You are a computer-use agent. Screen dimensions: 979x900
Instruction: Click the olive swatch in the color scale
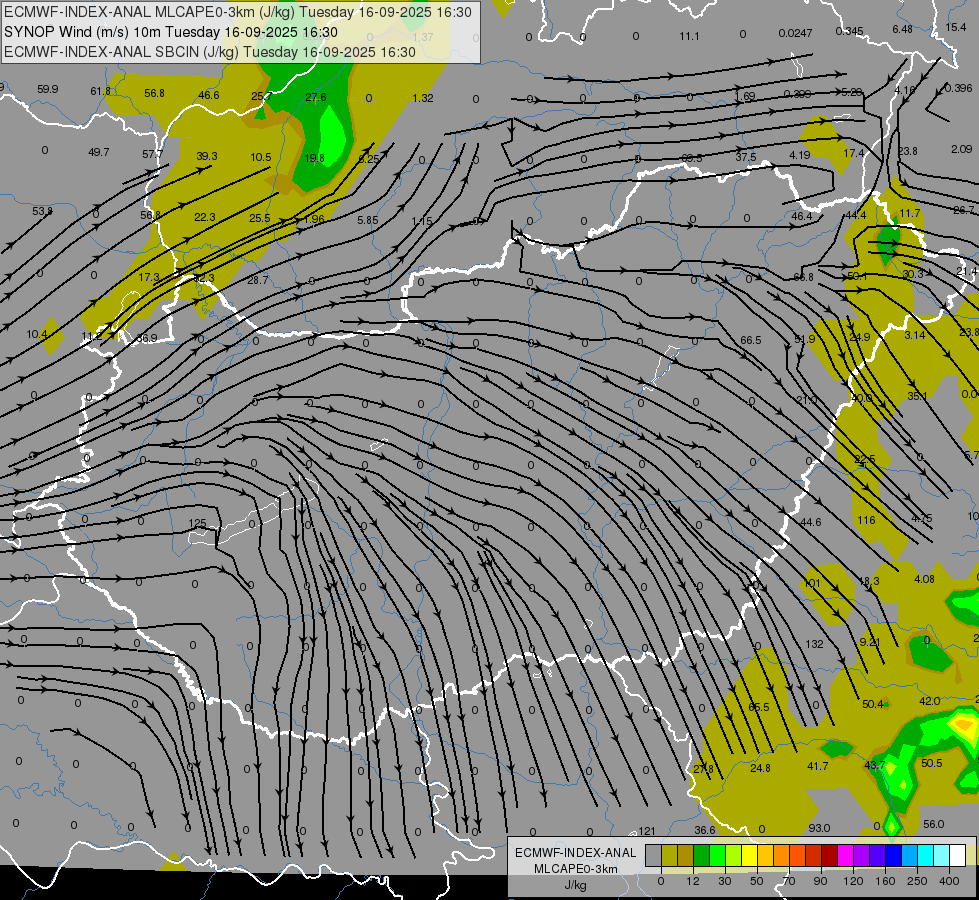[669, 855]
